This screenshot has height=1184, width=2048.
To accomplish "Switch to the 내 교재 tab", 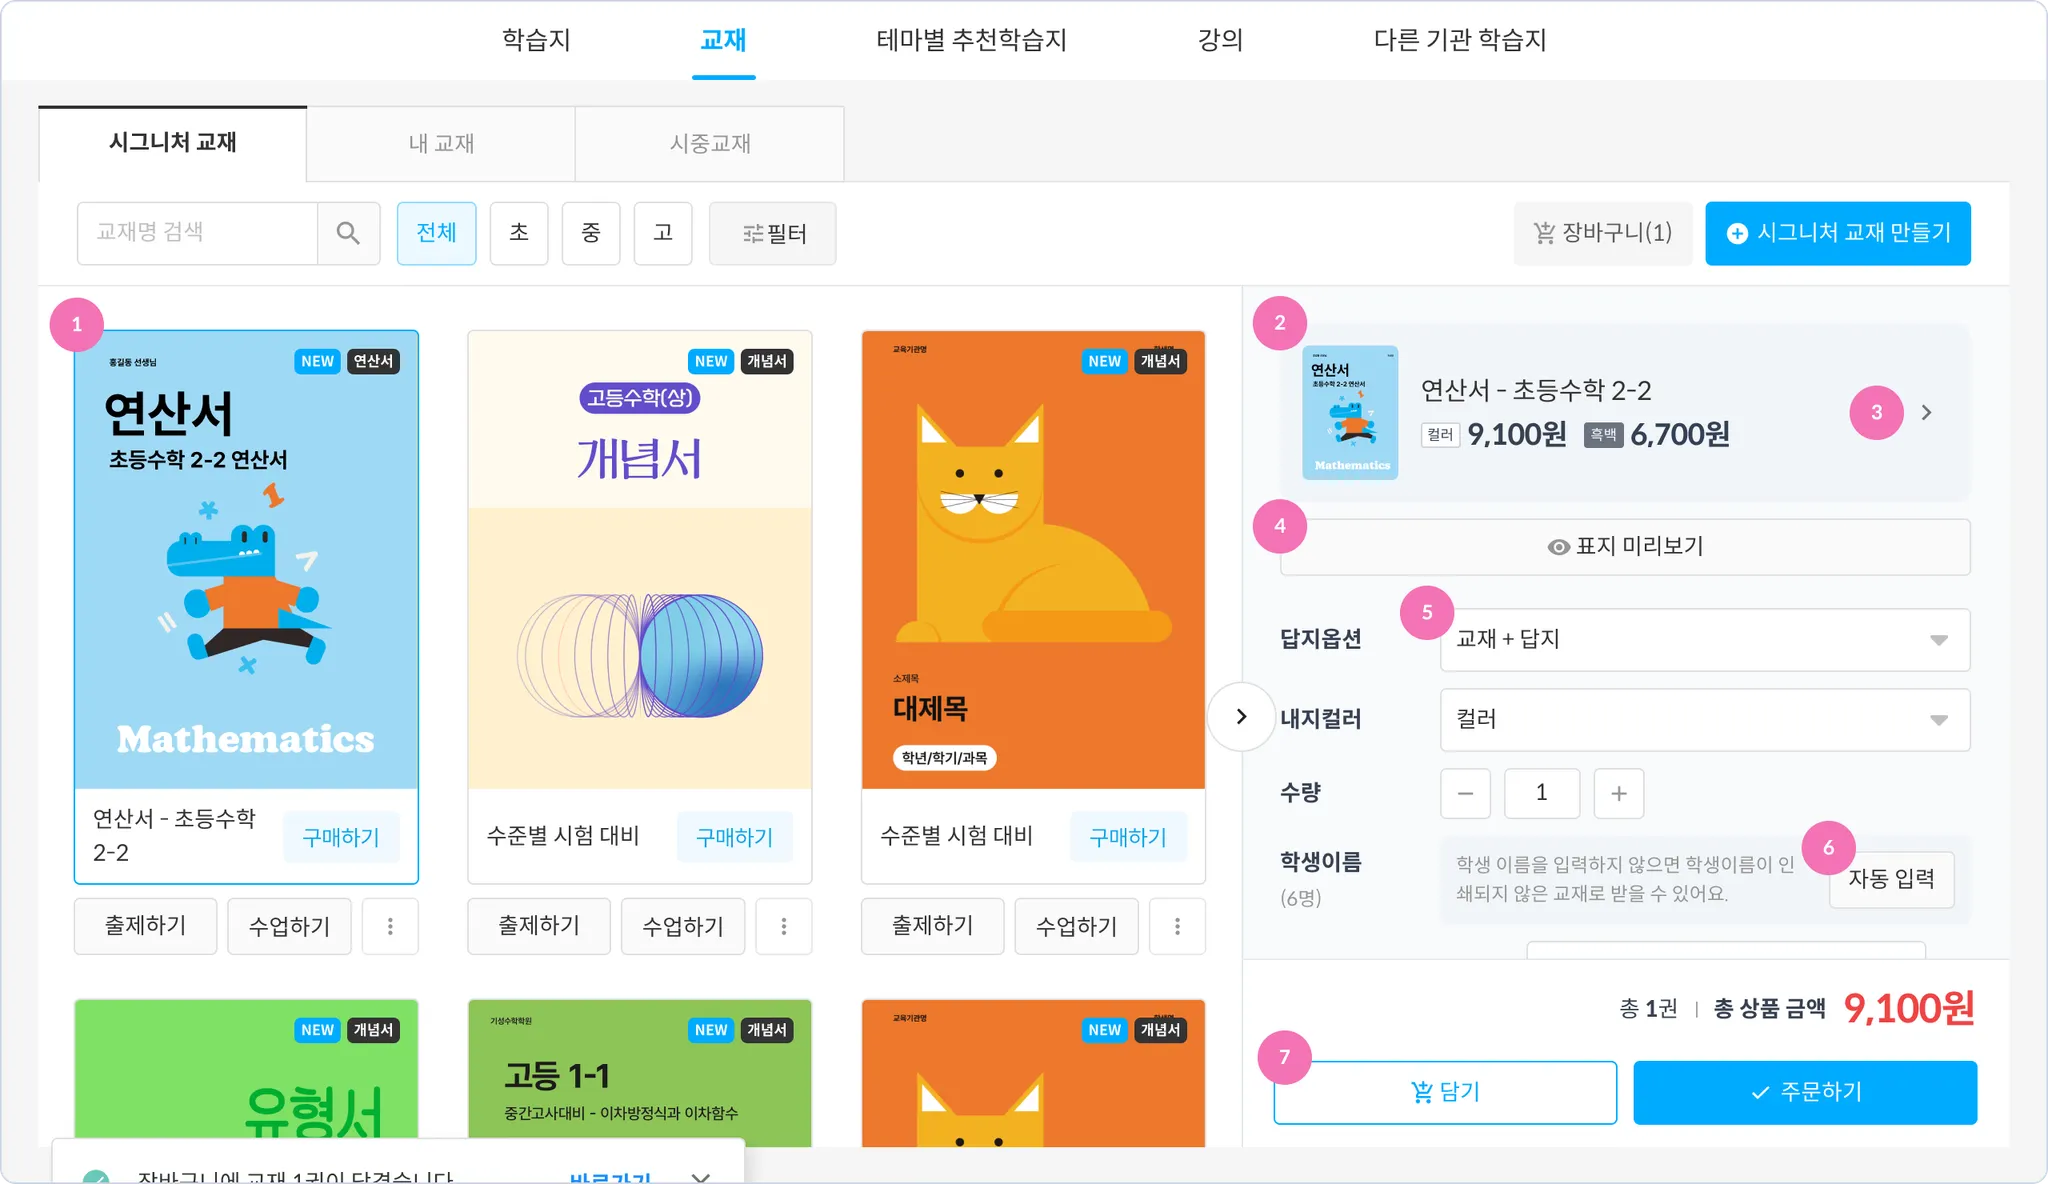I will [441, 144].
